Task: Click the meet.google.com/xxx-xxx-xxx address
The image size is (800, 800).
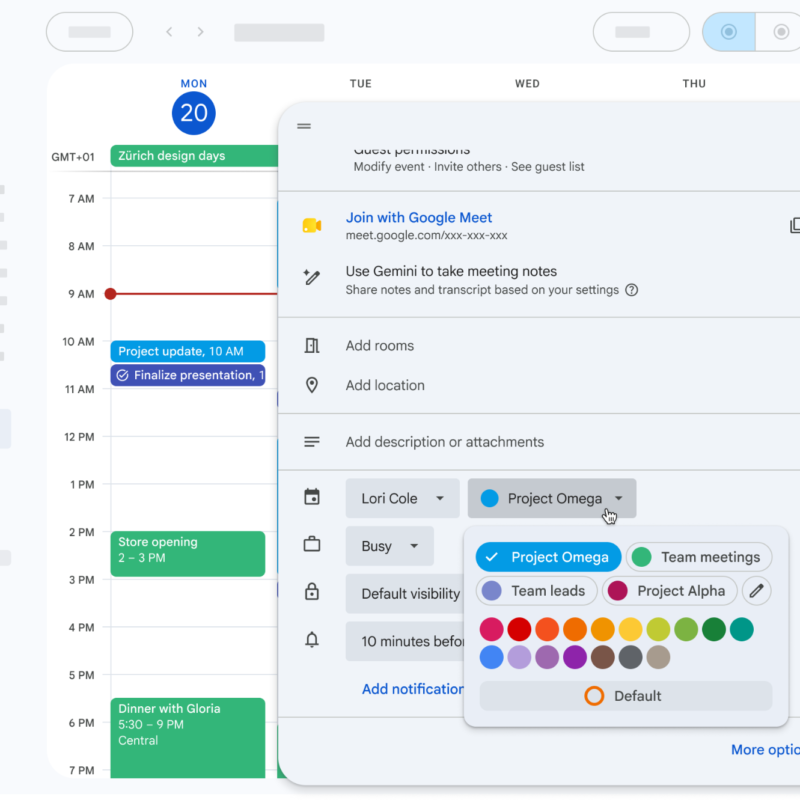Action: pyautogui.click(x=427, y=236)
